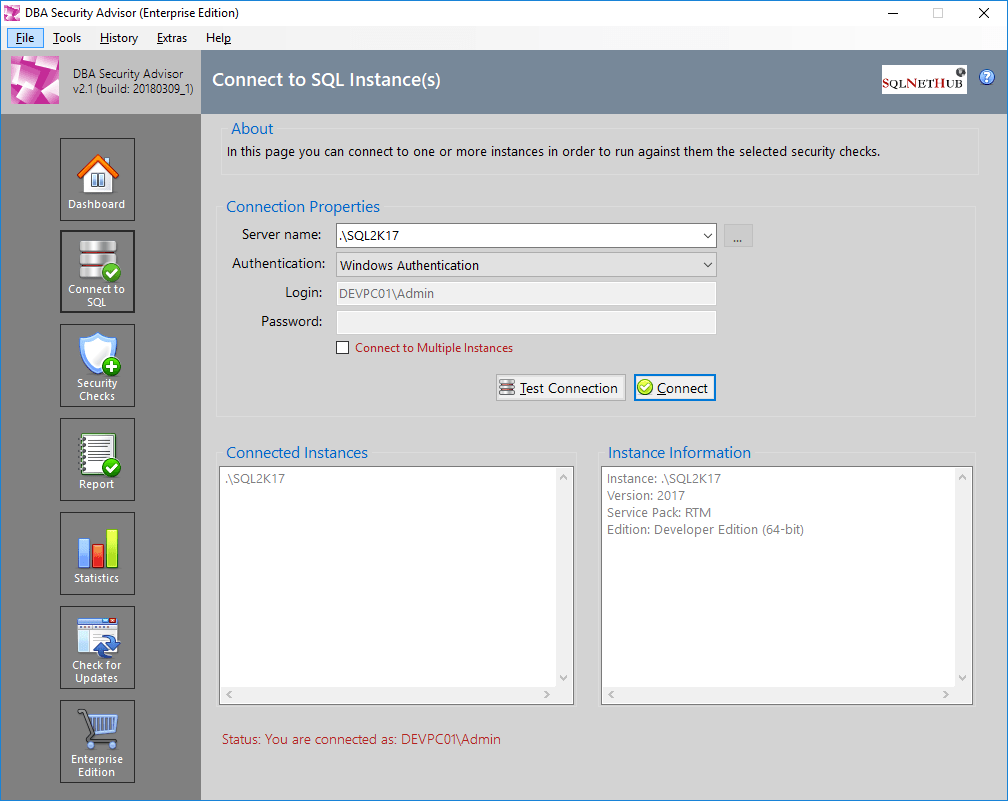View the Statistics page
Image resolution: width=1008 pixels, height=801 pixels.
click(97, 553)
